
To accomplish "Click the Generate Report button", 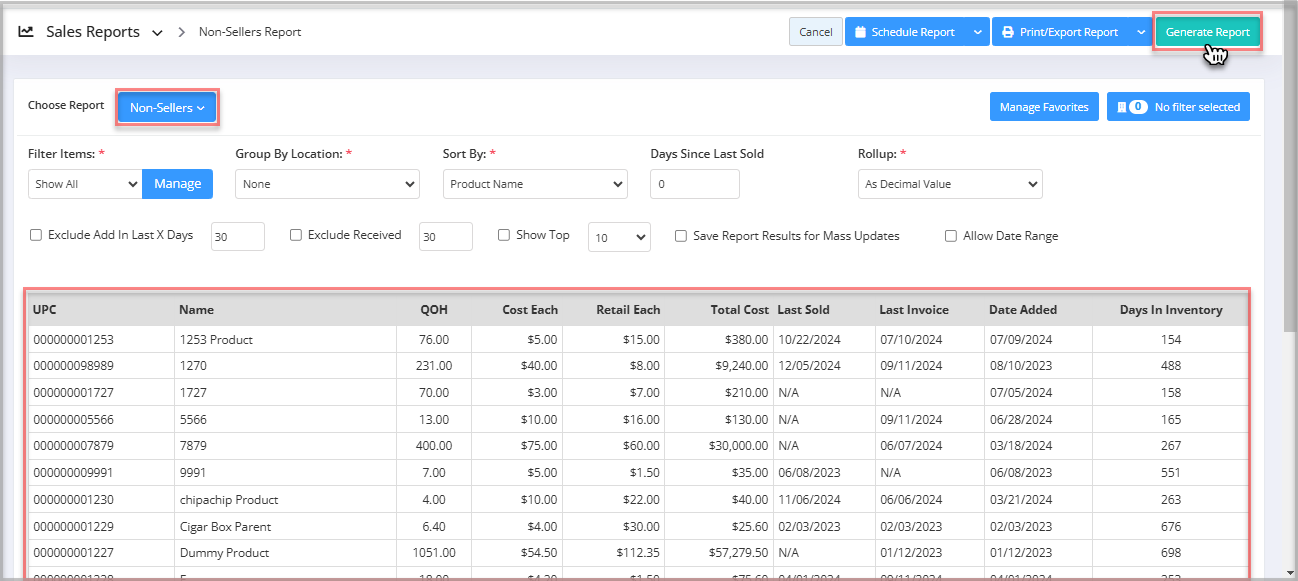I will 1207,32.
